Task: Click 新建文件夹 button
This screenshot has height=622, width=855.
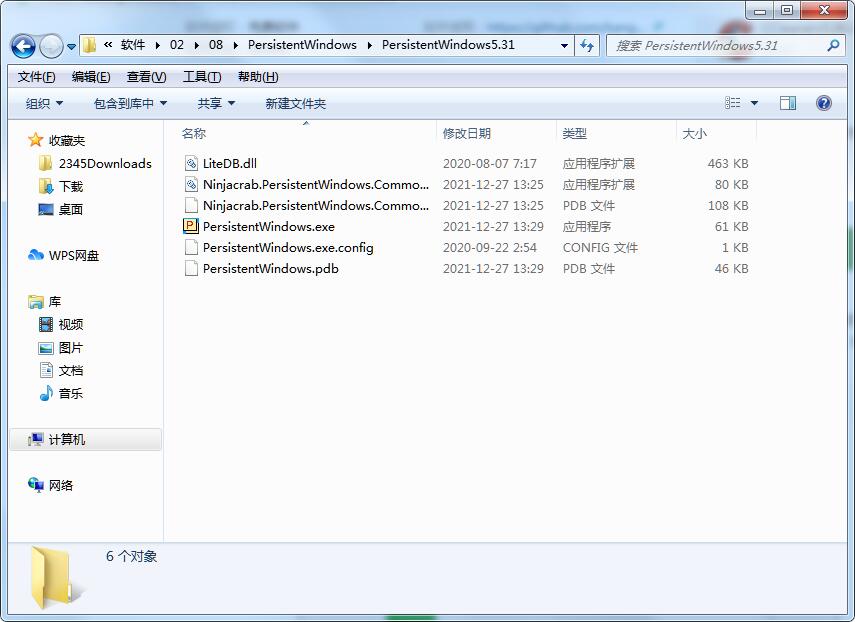Action: pos(296,104)
